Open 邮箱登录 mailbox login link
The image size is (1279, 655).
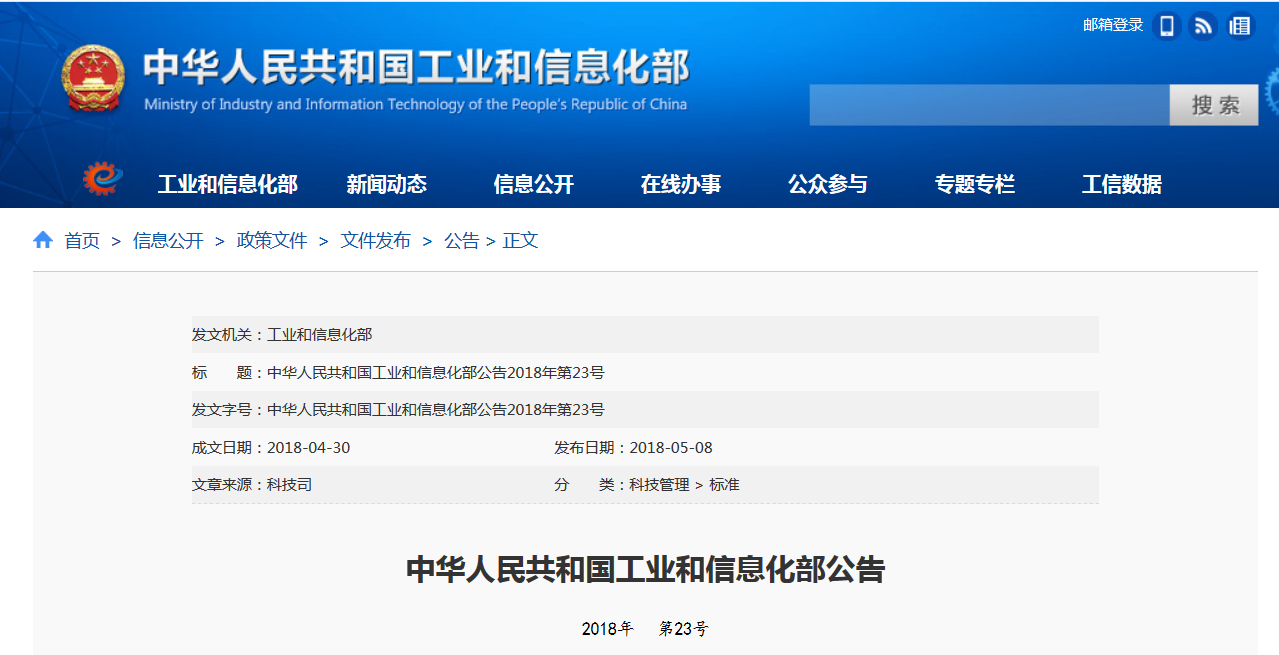(1112, 25)
